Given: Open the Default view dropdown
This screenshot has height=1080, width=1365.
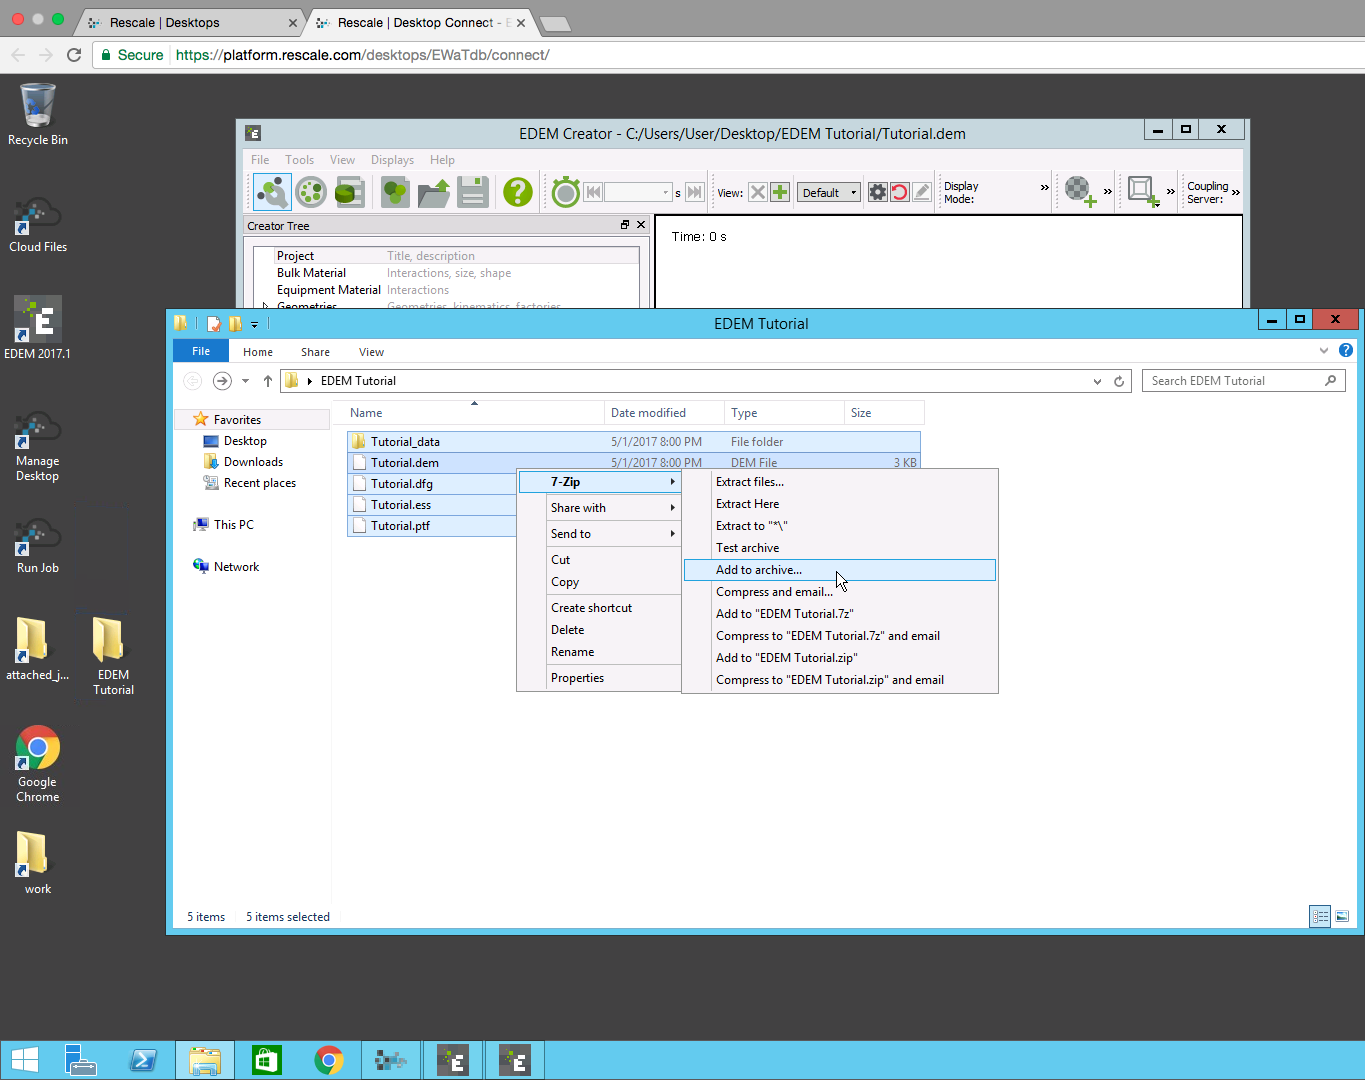Looking at the screenshot, I should coord(828,192).
